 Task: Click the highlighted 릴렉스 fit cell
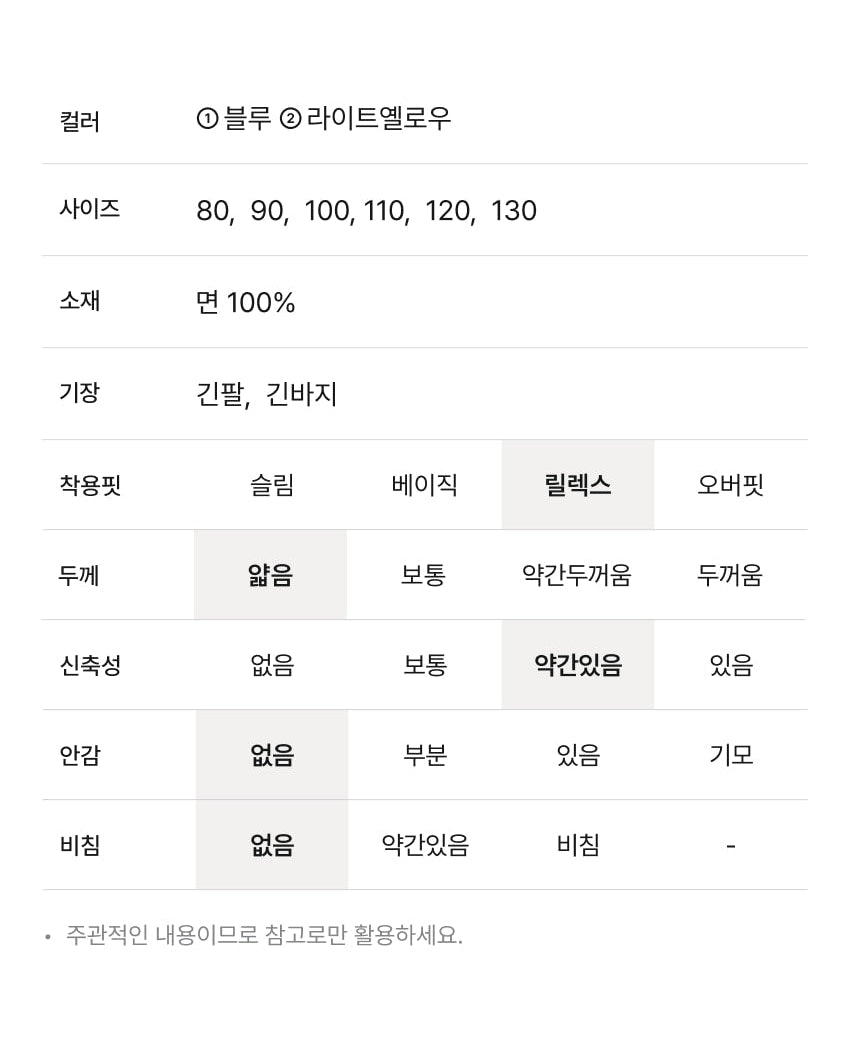click(578, 486)
